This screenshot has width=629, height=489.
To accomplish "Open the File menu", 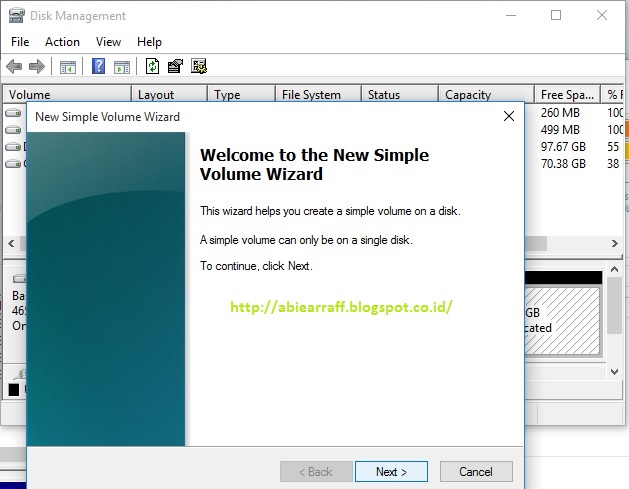I will [x=20, y=42].
